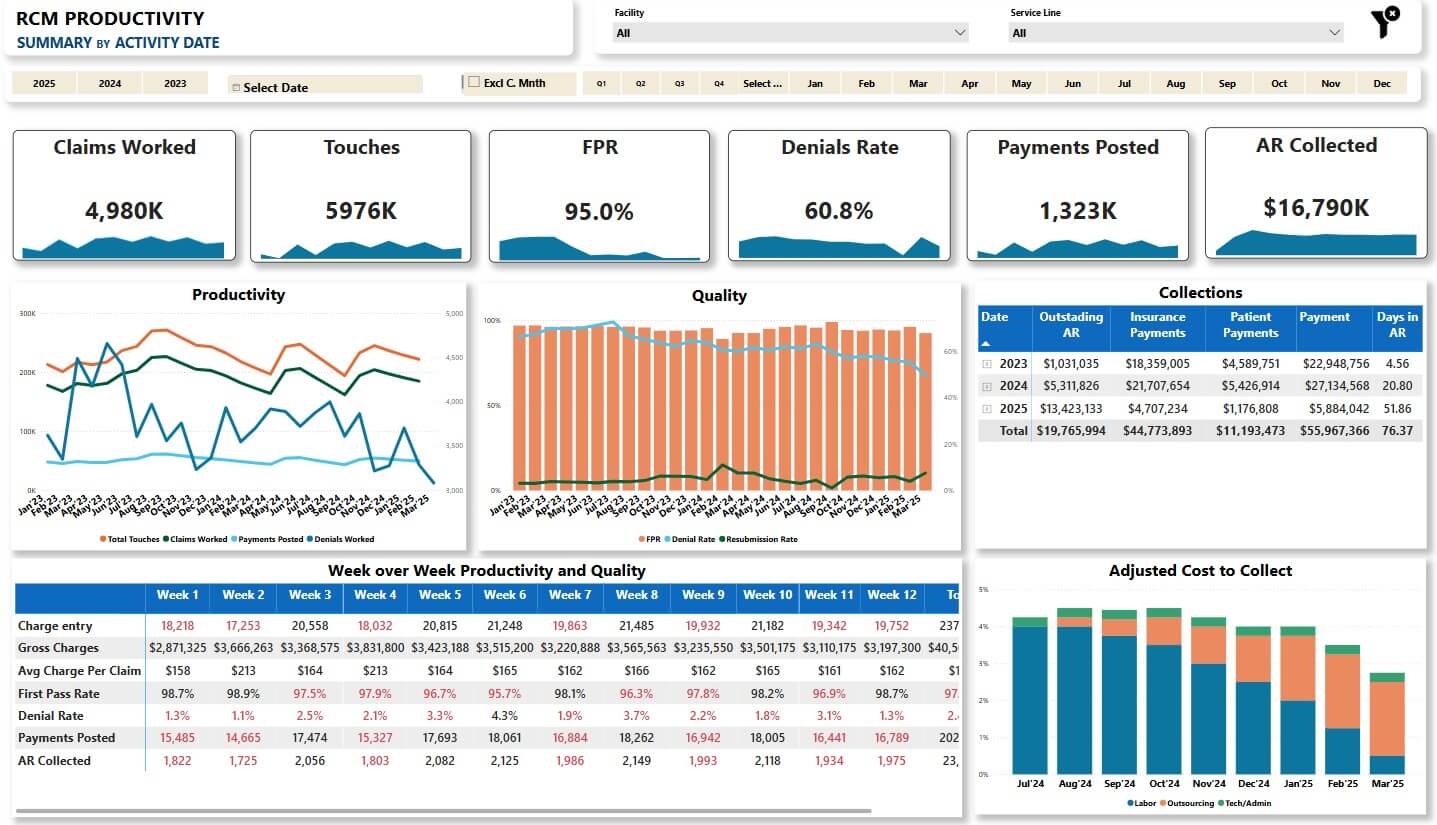The width and height of the screenshot is (1437, 825).
Task: Click the Resubmission Rate legend marker
Action: point(722,539)
